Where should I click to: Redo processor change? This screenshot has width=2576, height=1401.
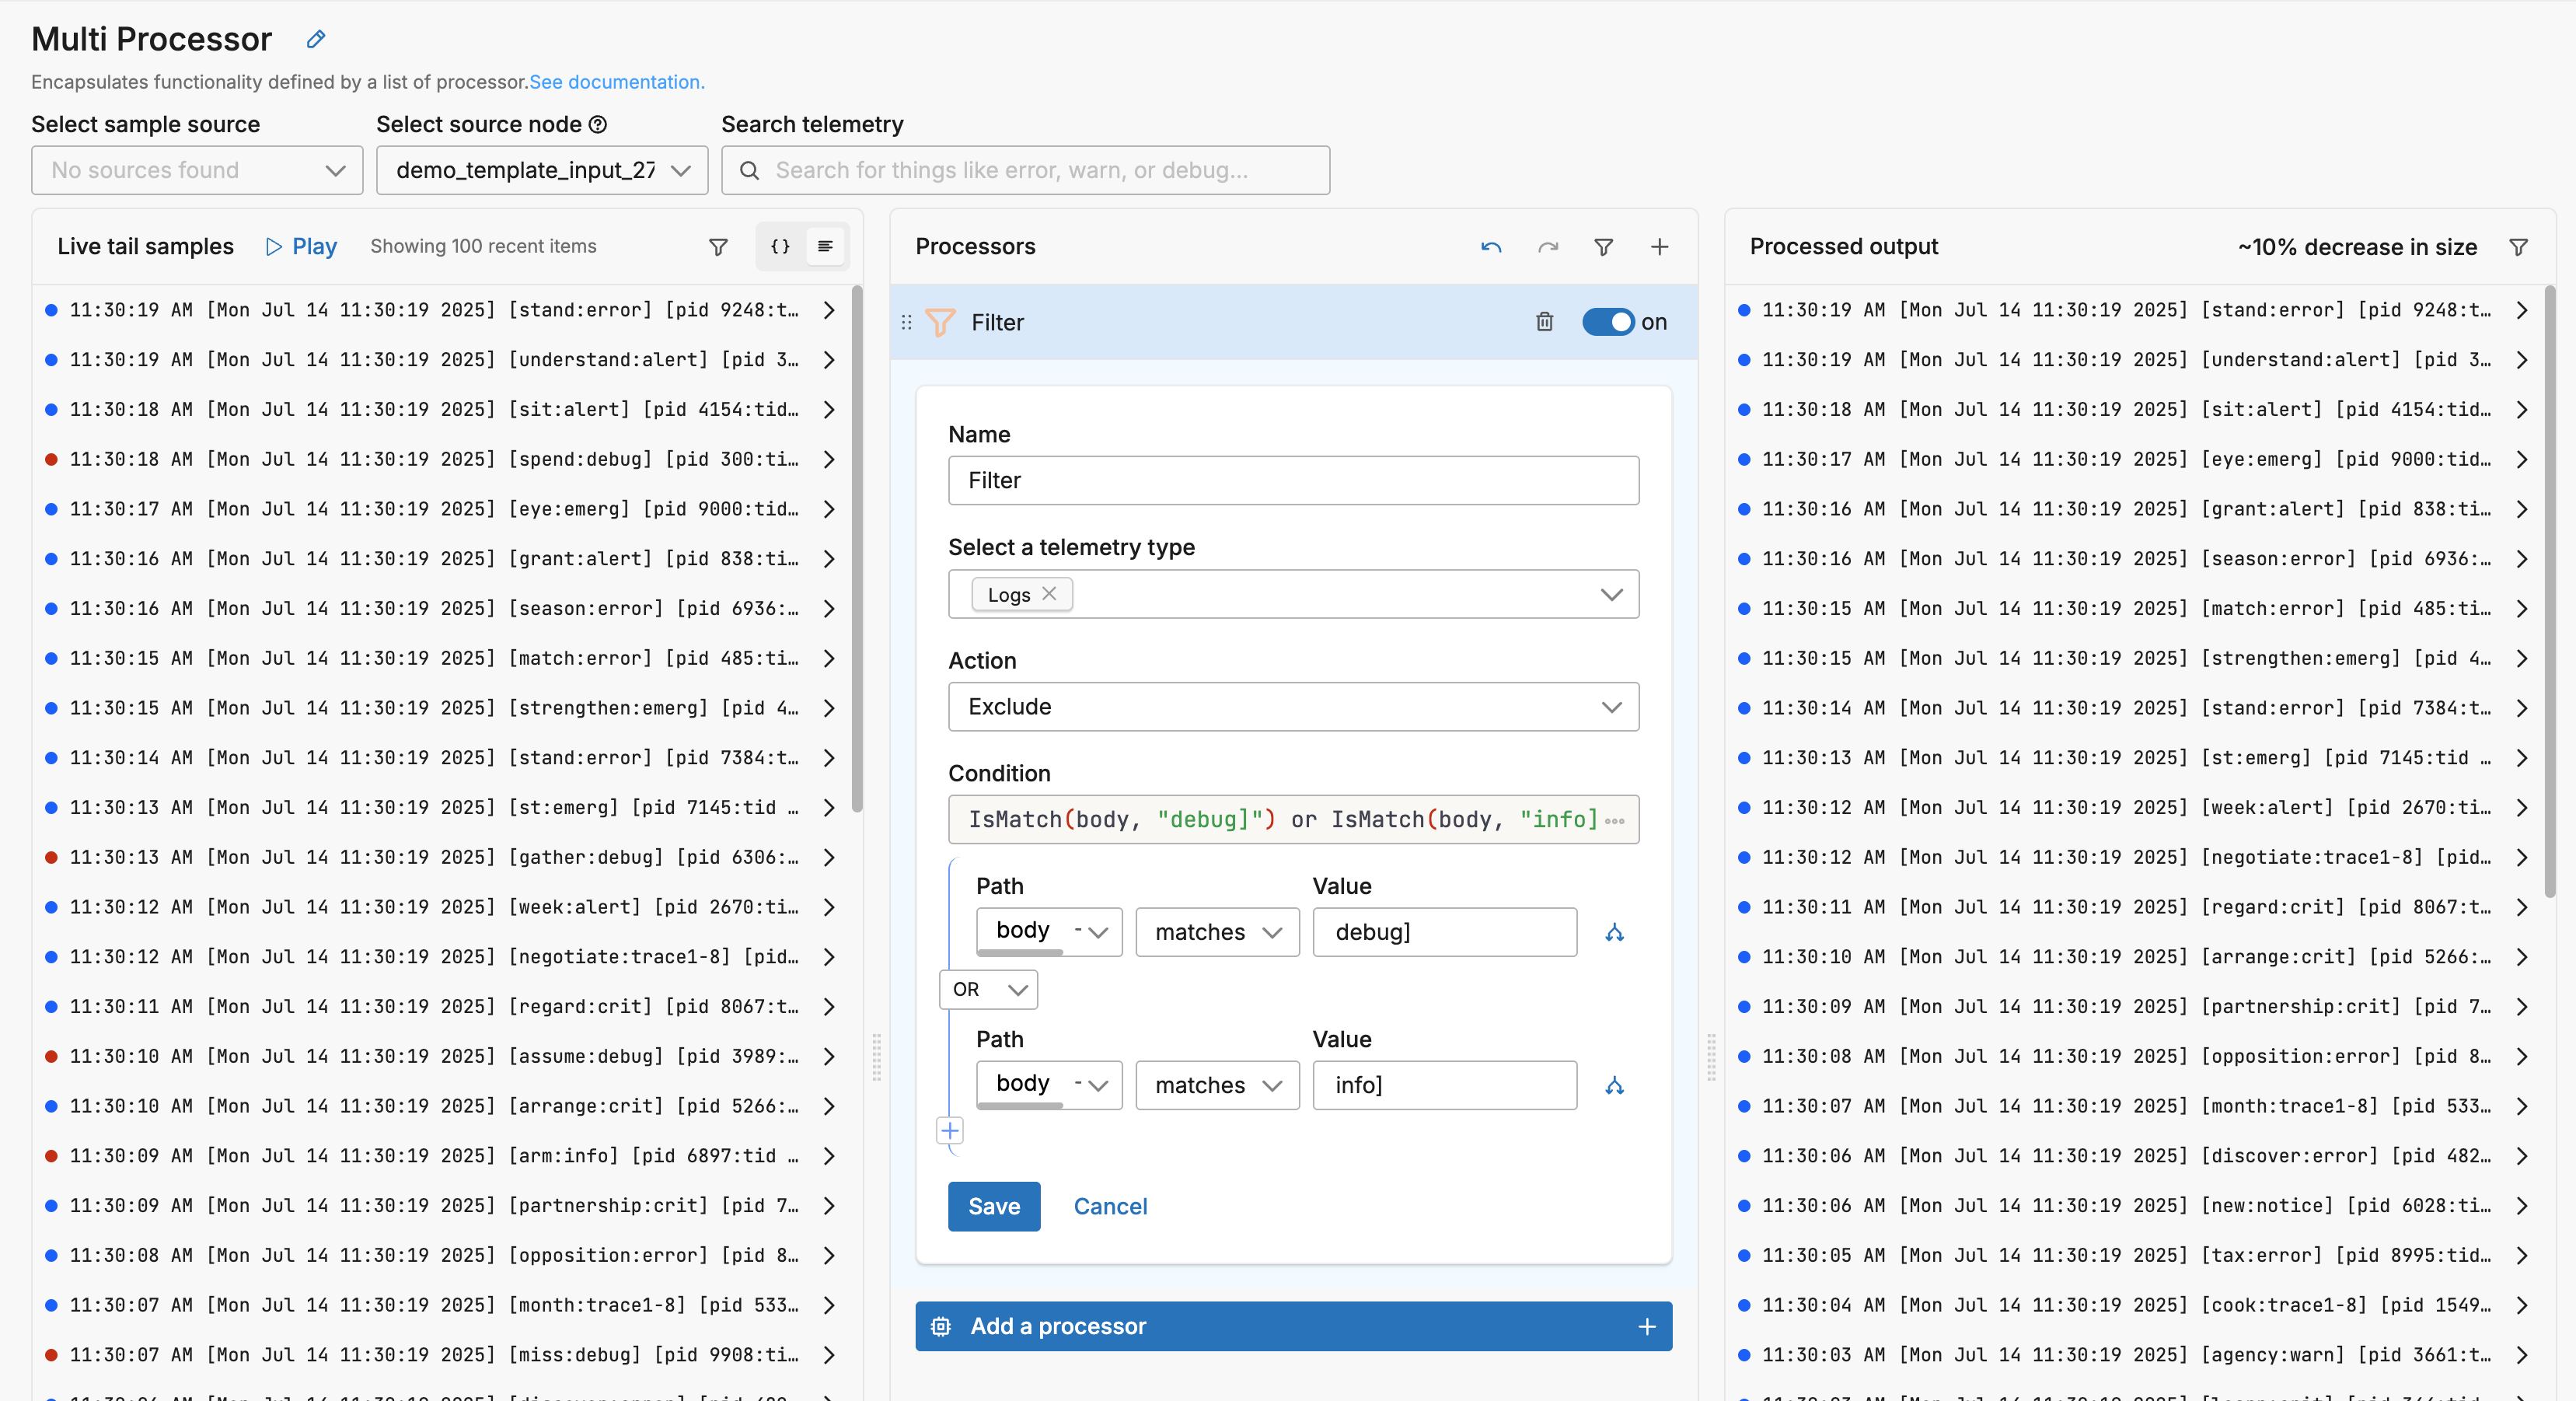tap(1548, 247)
